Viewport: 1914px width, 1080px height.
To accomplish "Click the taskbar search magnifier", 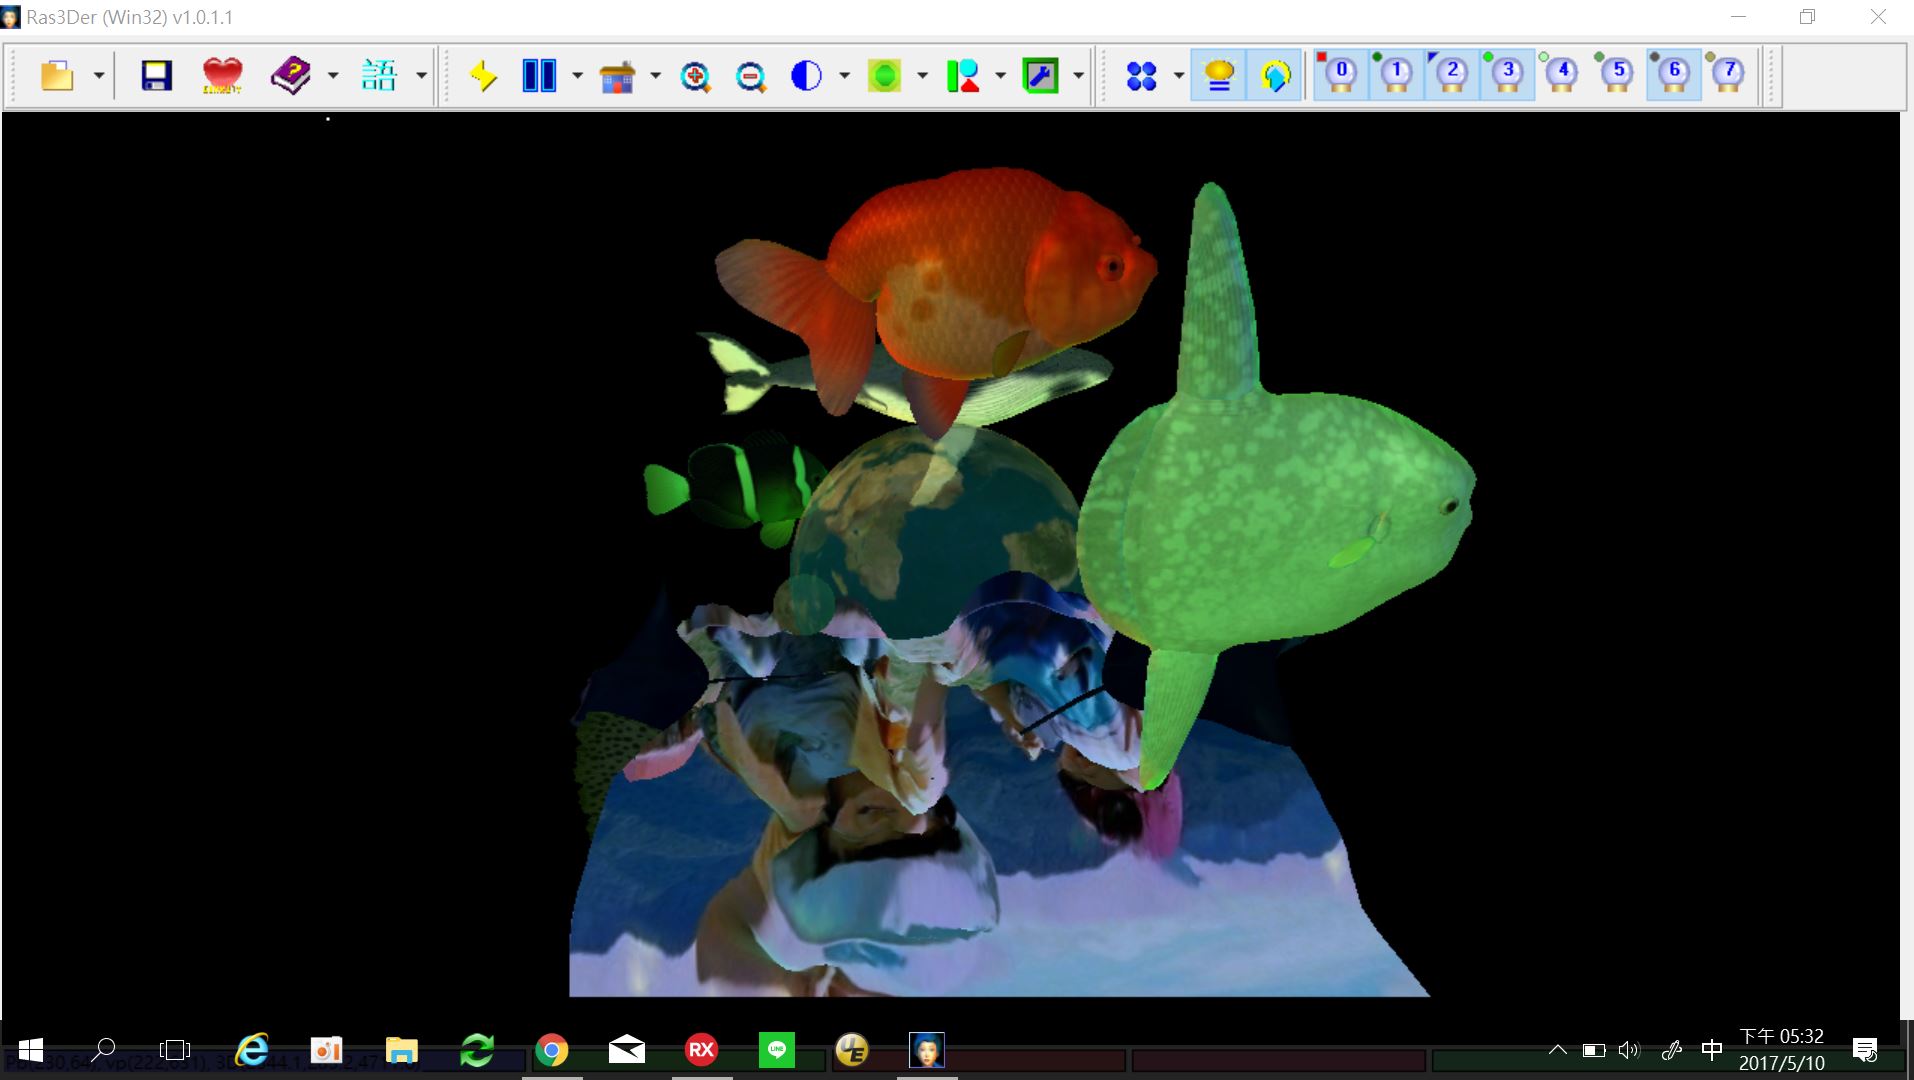I will 103,1050.
